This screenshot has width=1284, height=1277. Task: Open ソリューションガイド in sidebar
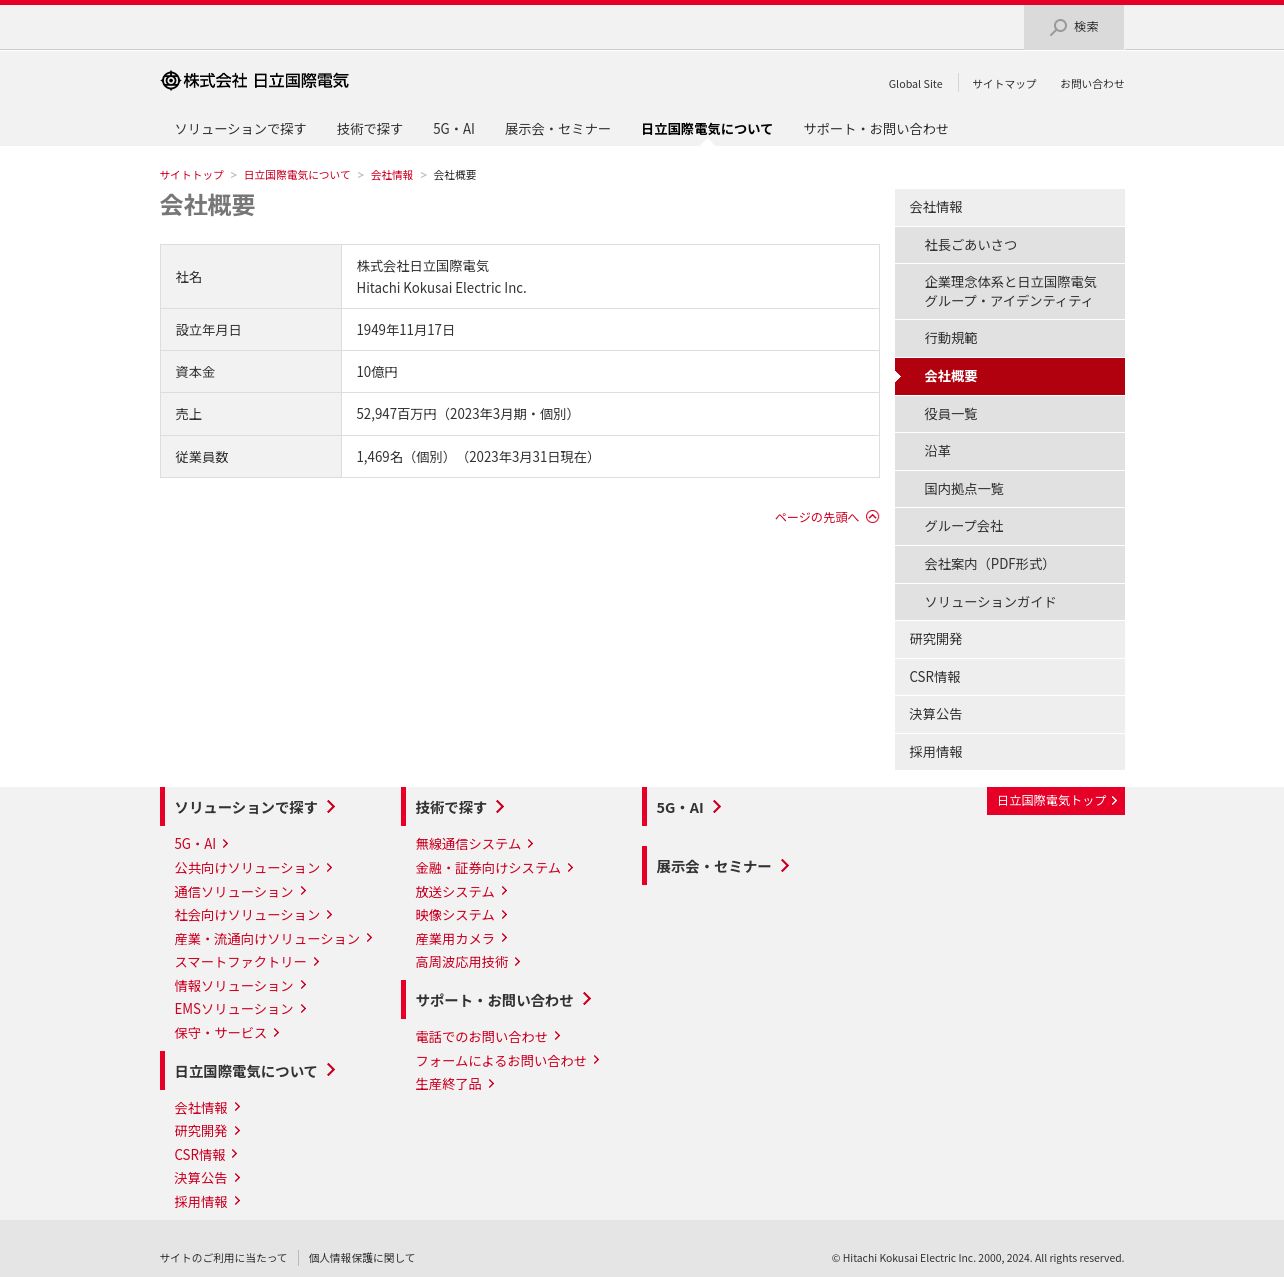pos(1010,602)
